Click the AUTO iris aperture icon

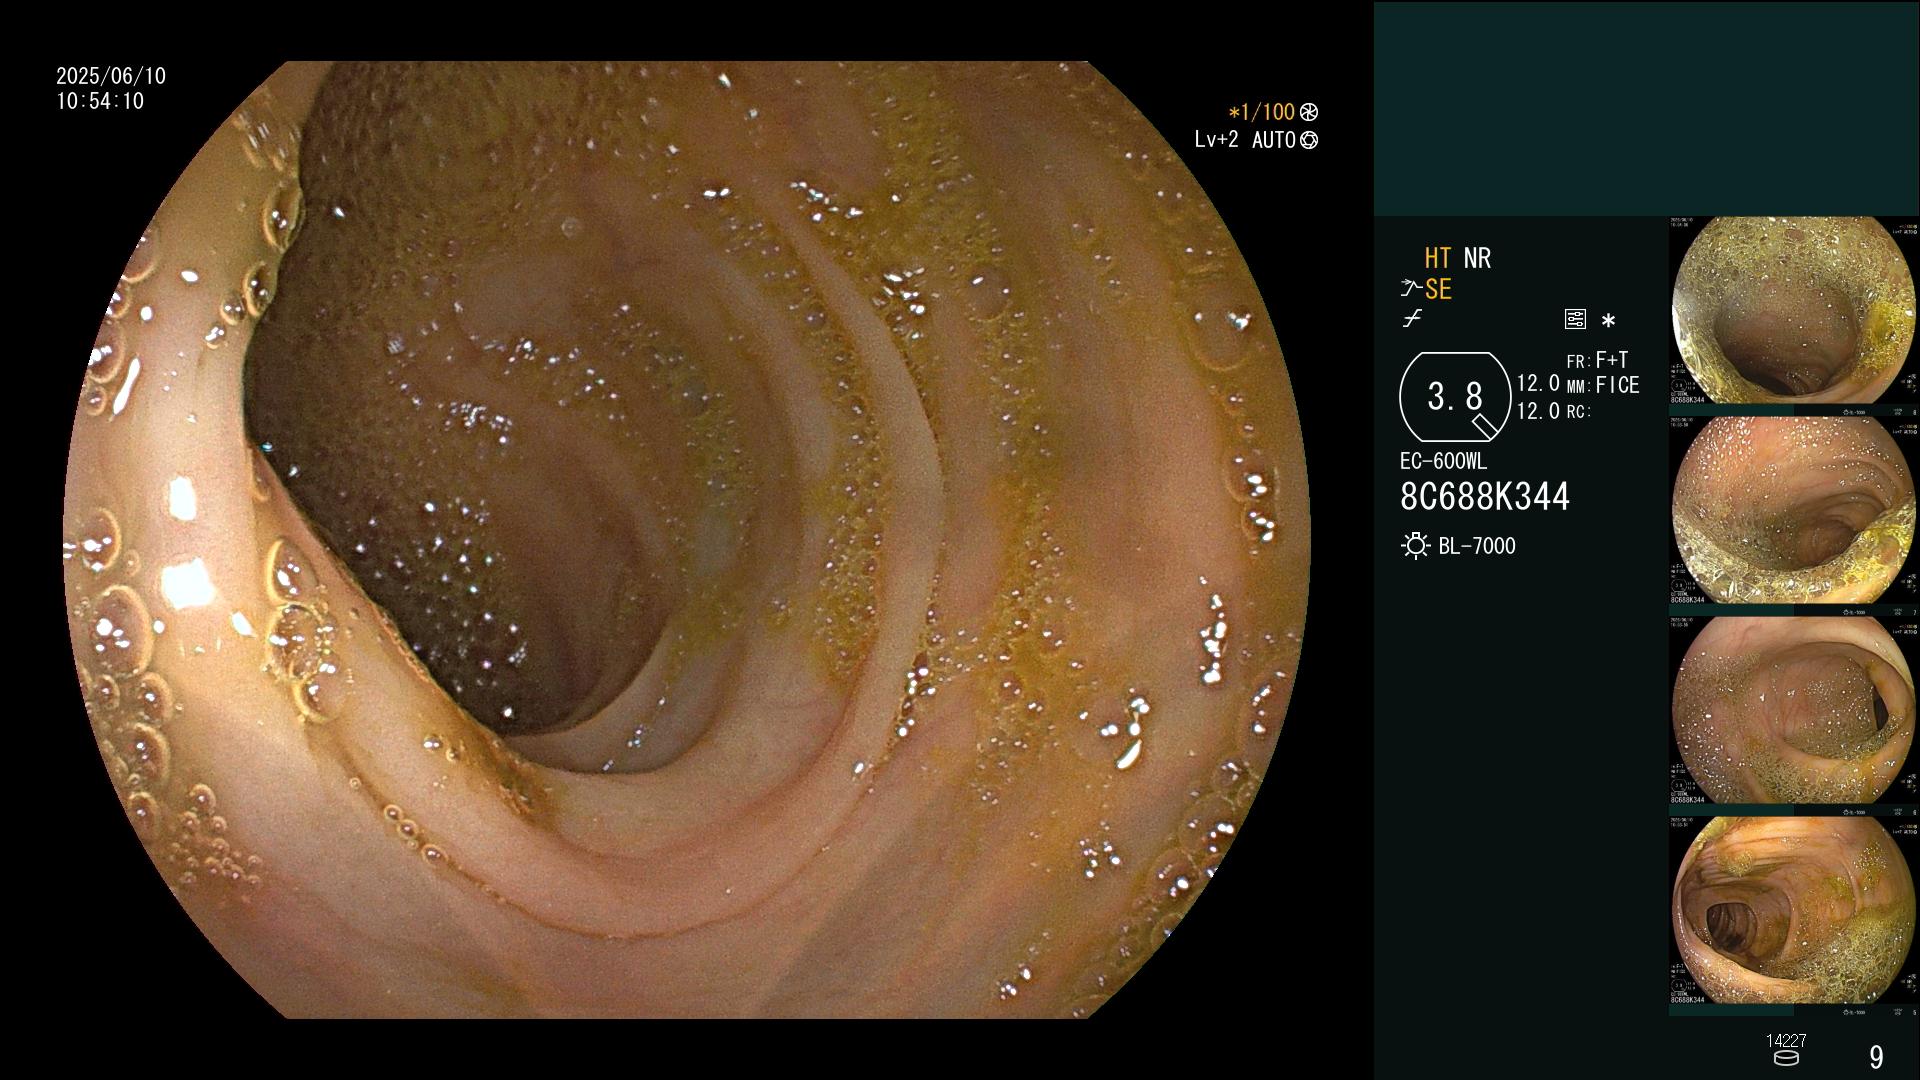[1309, 140]
